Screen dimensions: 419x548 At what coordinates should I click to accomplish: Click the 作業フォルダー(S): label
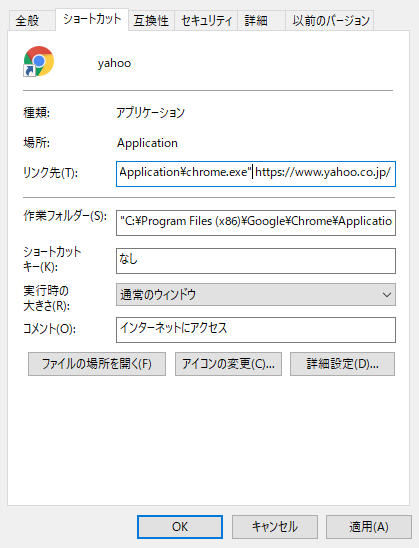(x=65, y=216)
